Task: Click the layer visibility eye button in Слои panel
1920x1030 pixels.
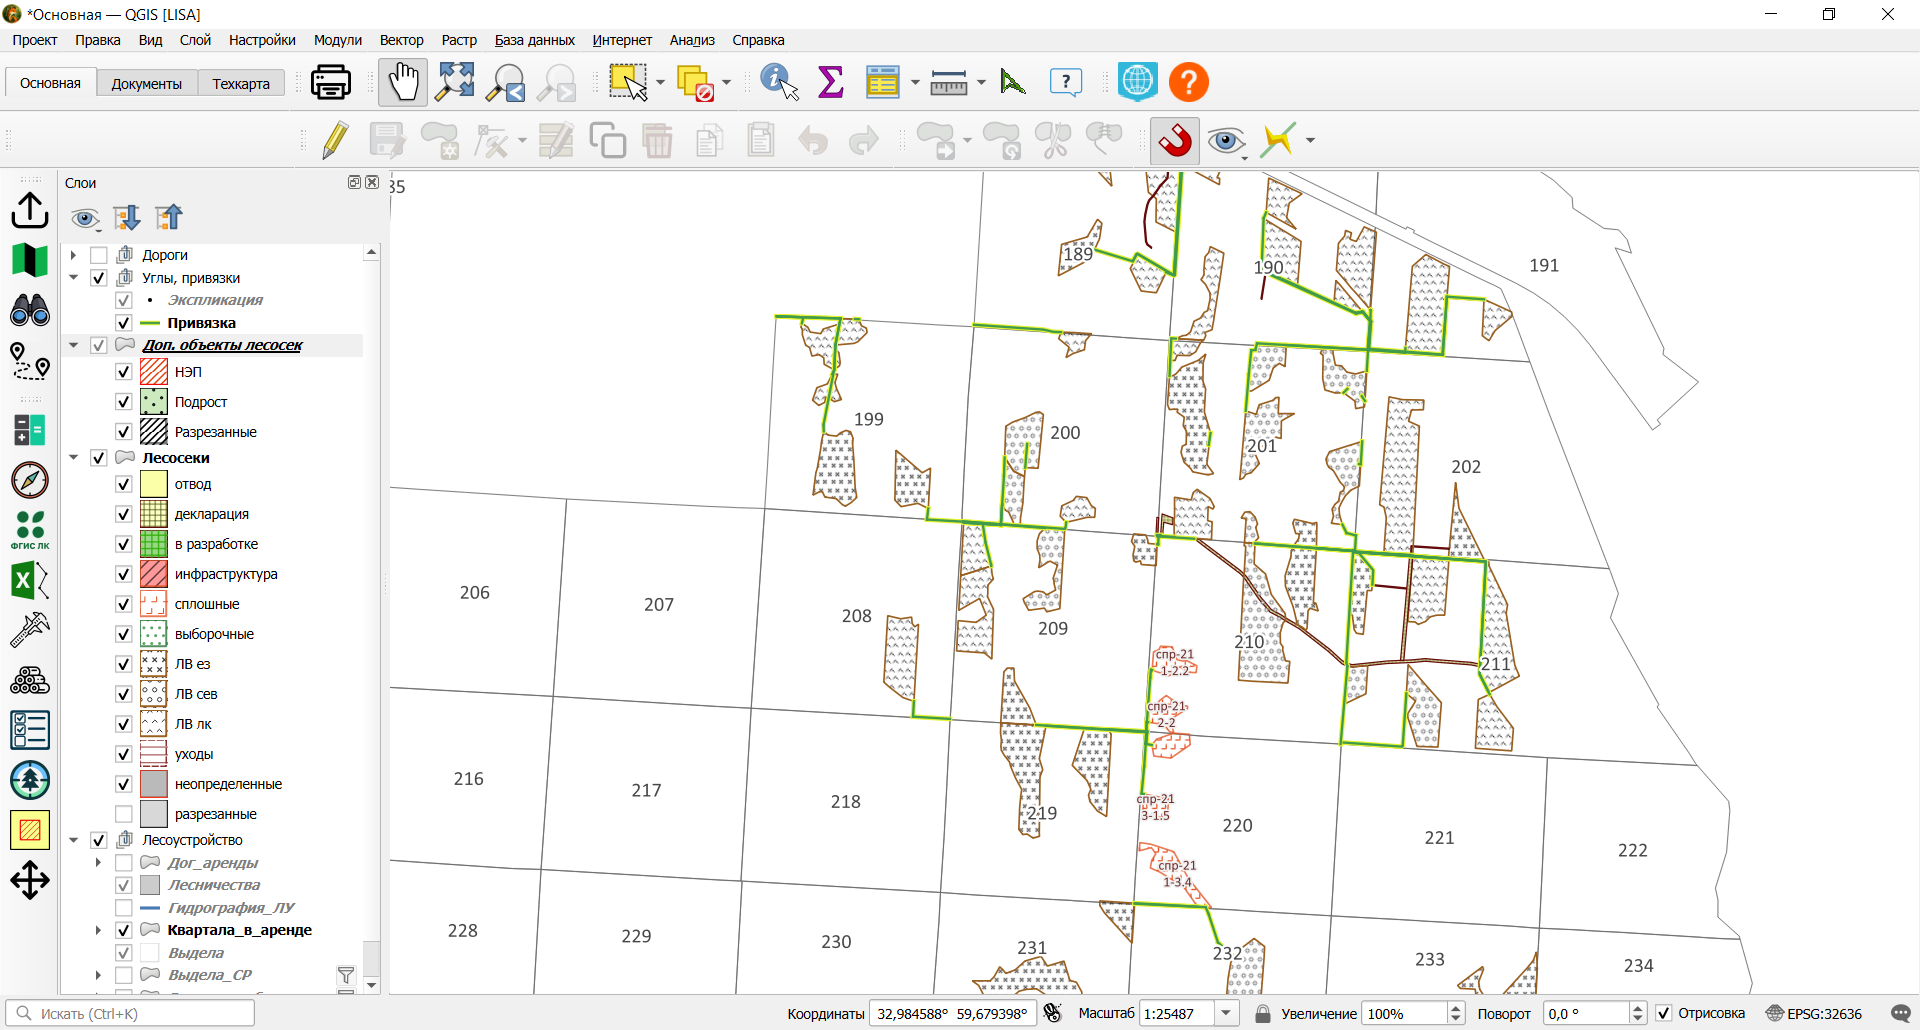Action: 86,218
